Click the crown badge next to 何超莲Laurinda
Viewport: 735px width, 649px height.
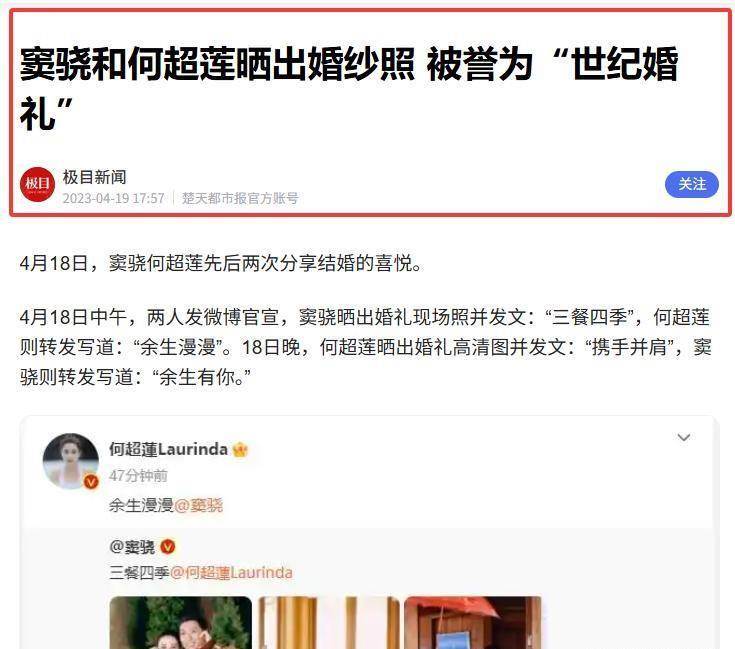click(x=240, y=449)
